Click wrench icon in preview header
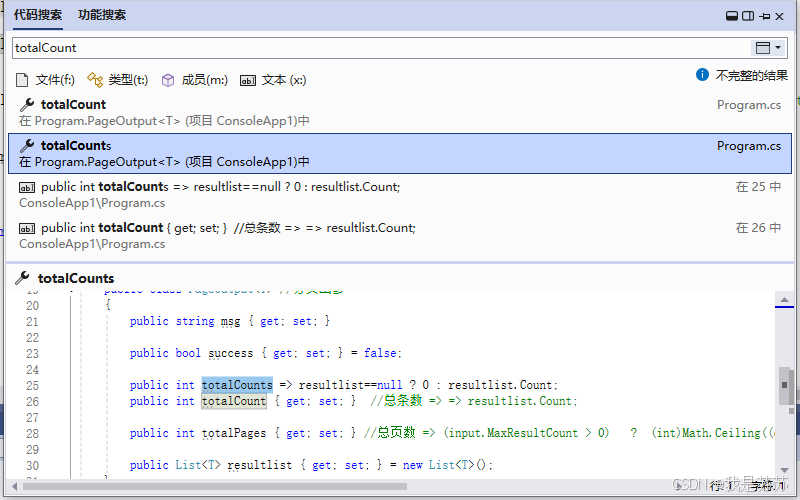800x500 pixels. (x=22, y=278)
